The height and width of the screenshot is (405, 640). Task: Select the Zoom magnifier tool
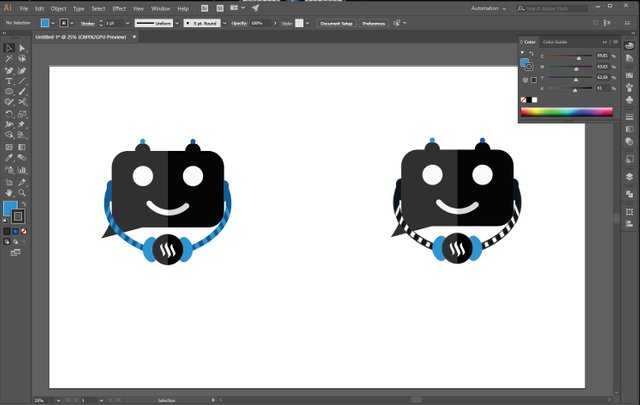coord(22,193)
